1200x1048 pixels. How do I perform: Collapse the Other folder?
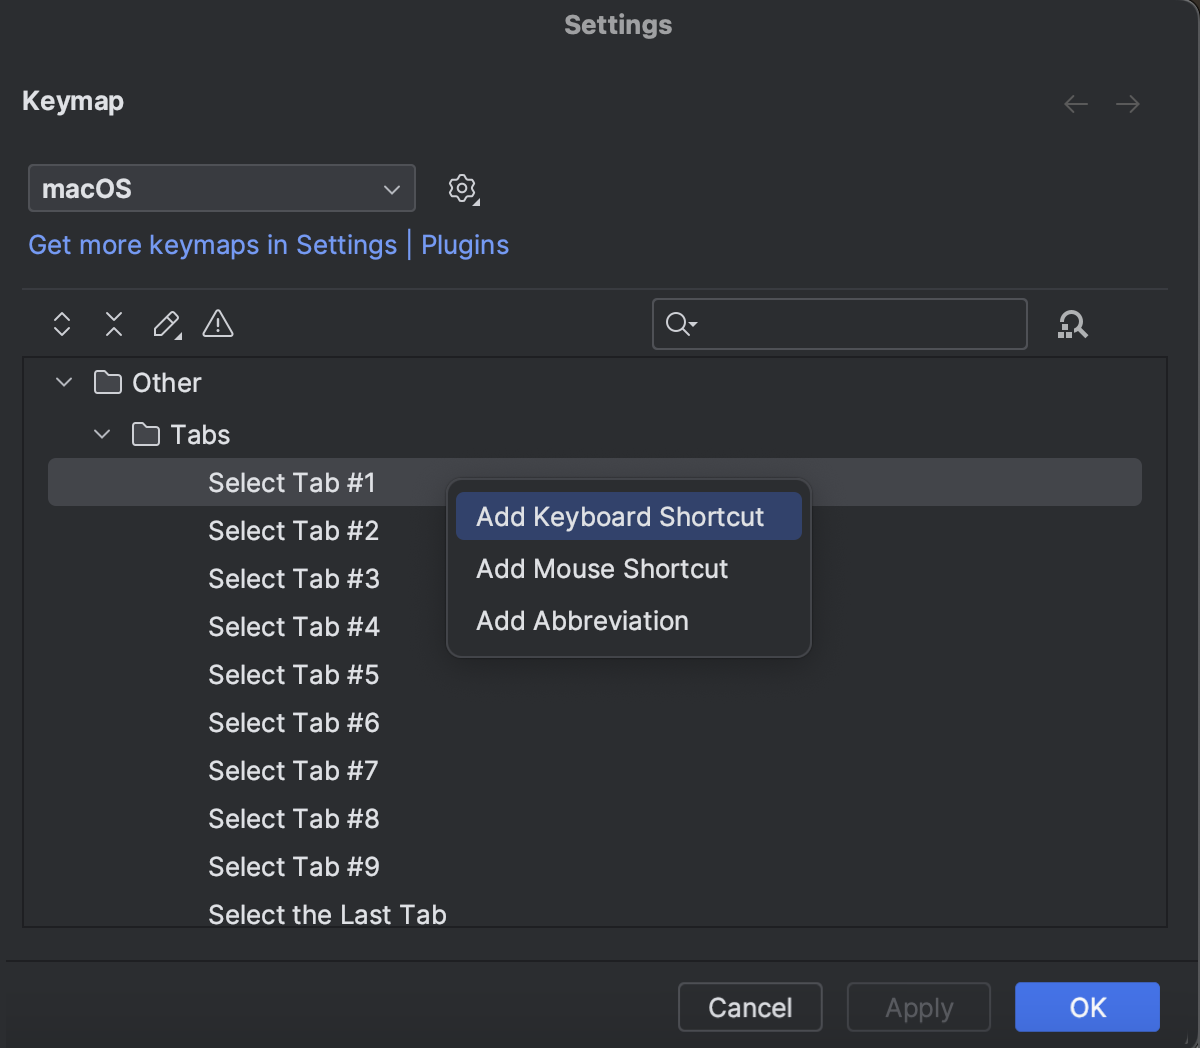tap(63, 382)
